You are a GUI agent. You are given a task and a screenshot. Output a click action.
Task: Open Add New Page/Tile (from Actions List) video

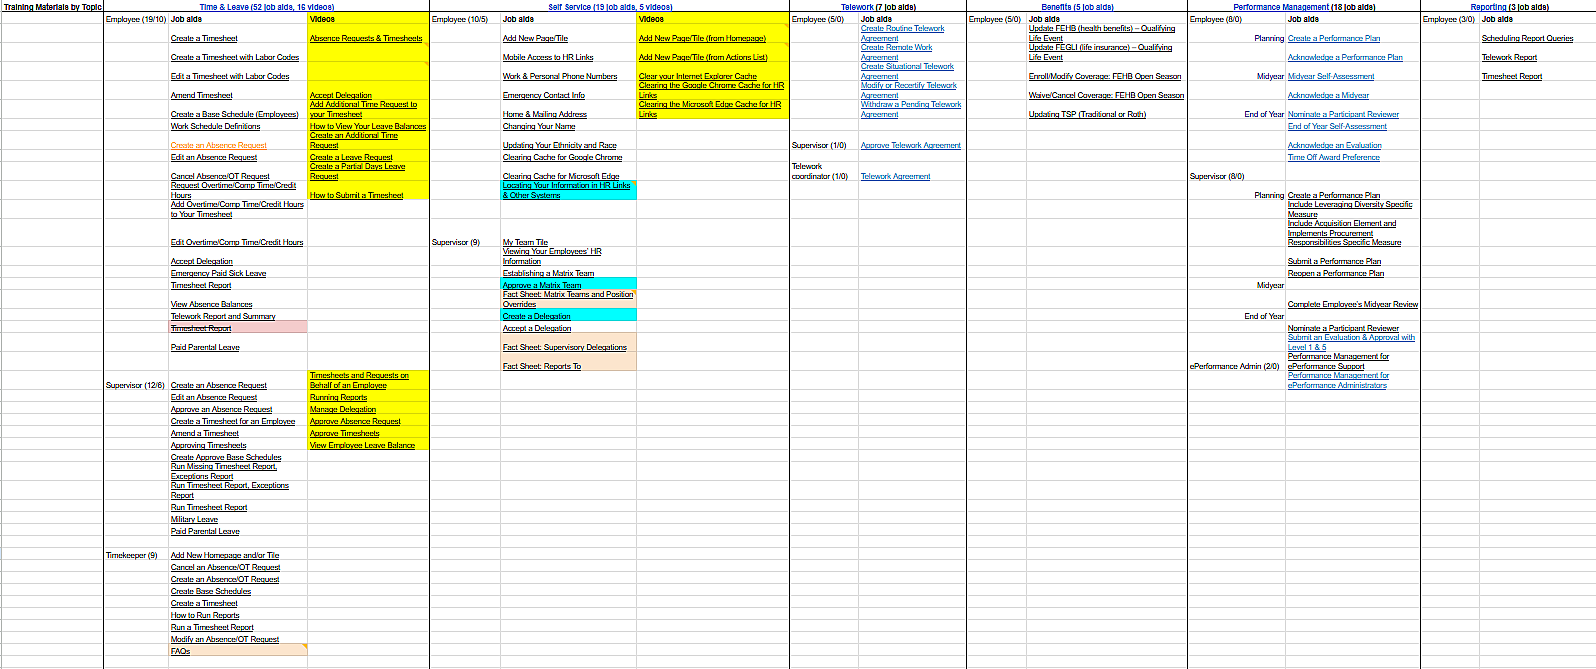click(x=703, y=58)
